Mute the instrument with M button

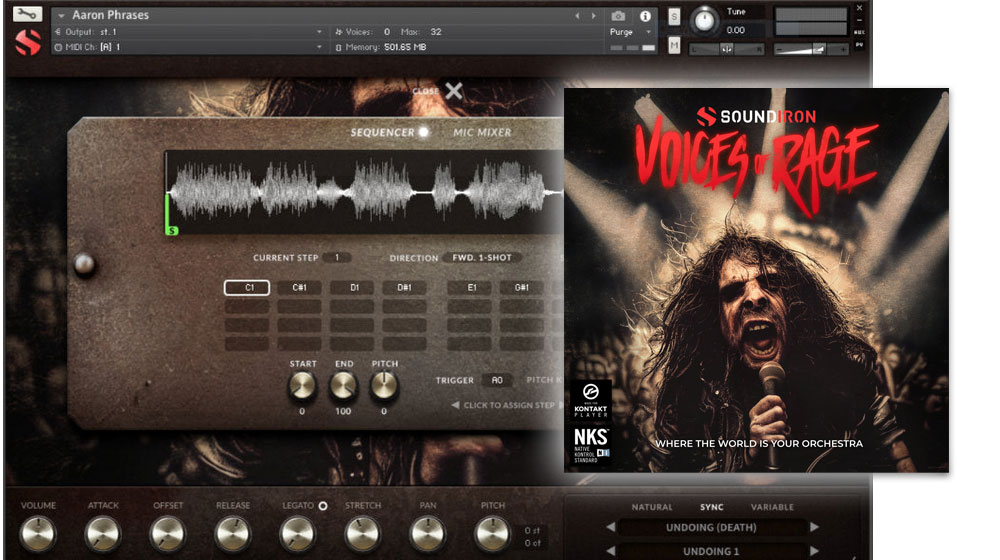point(674,45)
